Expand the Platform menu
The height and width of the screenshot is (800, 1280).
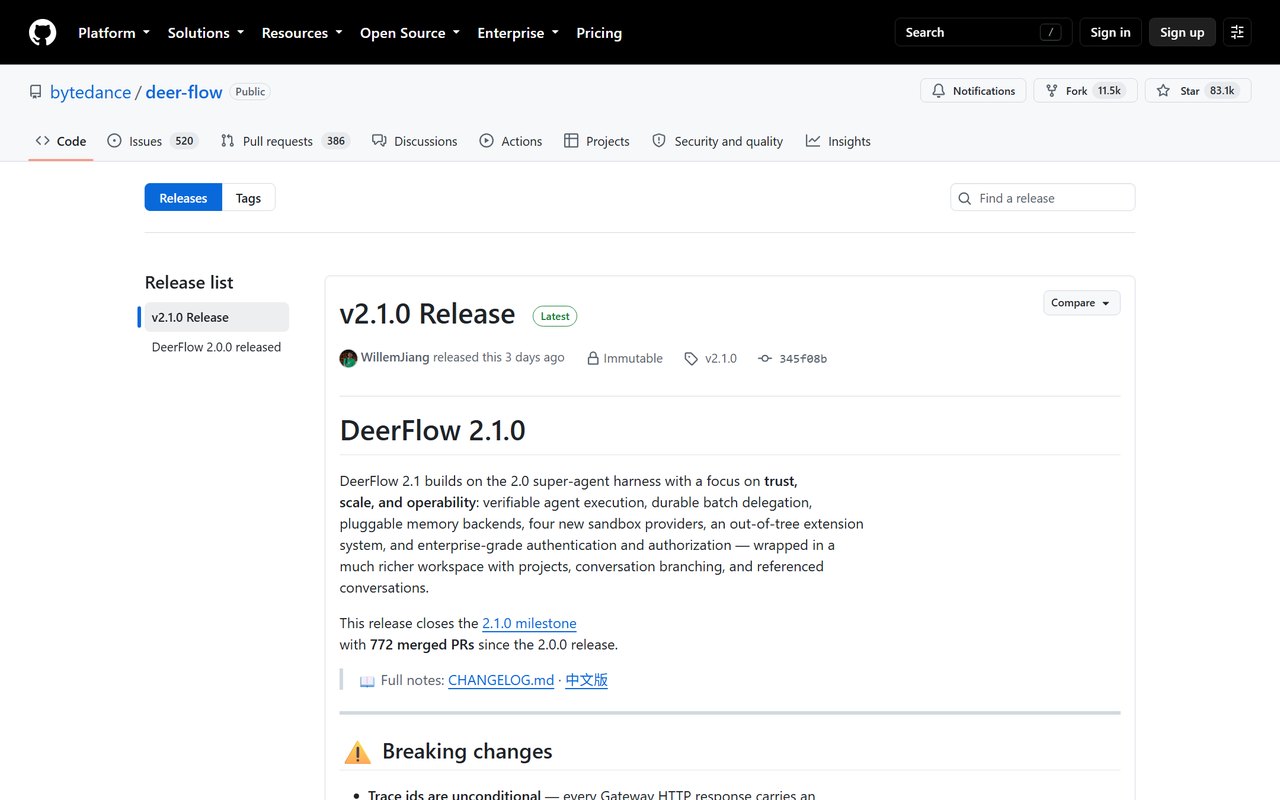[x=114, y=32]
